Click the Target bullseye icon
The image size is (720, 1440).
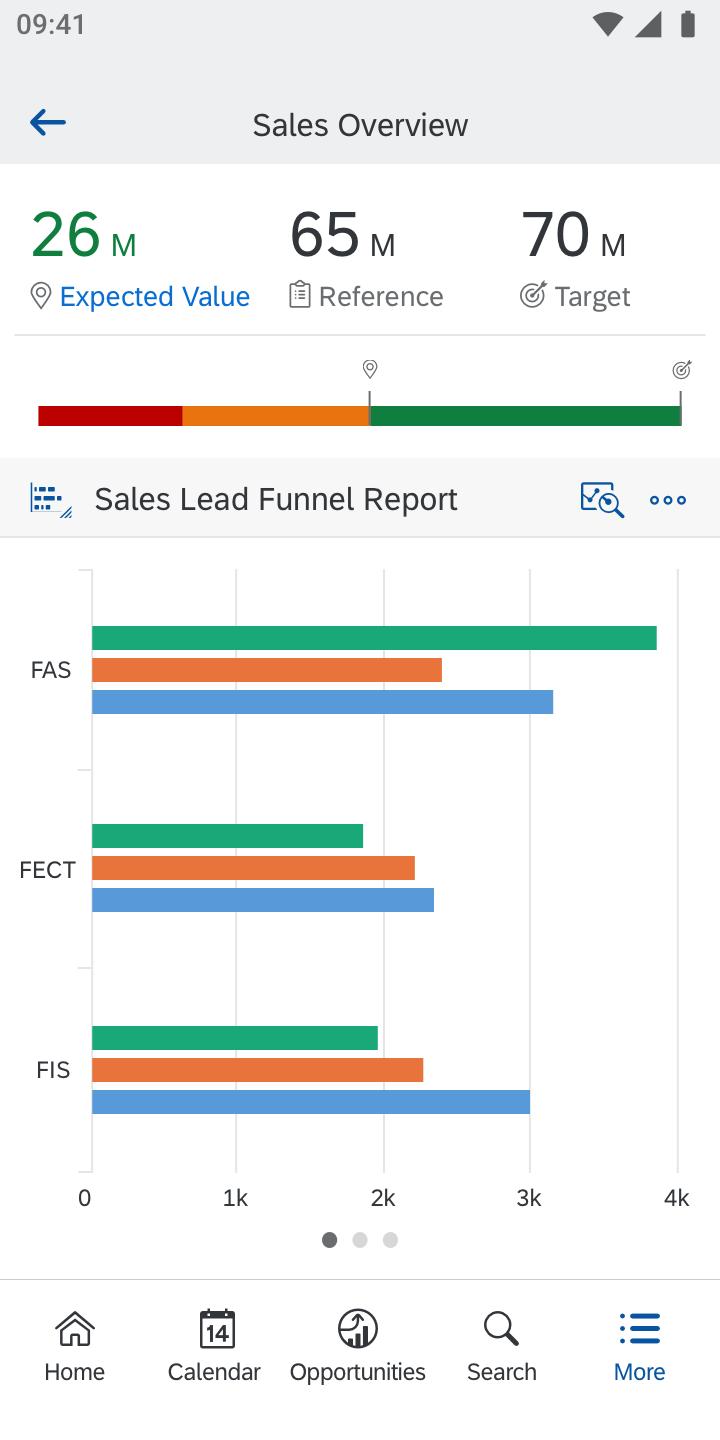(533, 295)
